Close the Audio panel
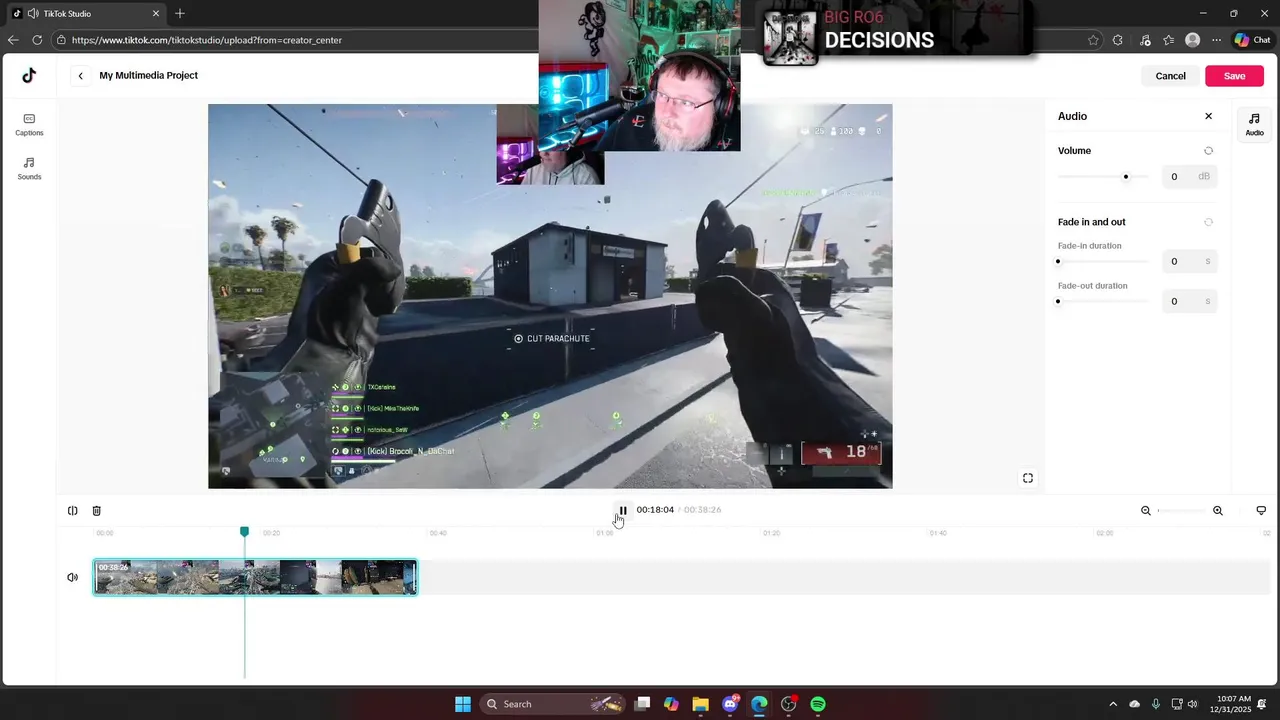The width and height of the screenshot is (1280, 720). pos(1208,116)
